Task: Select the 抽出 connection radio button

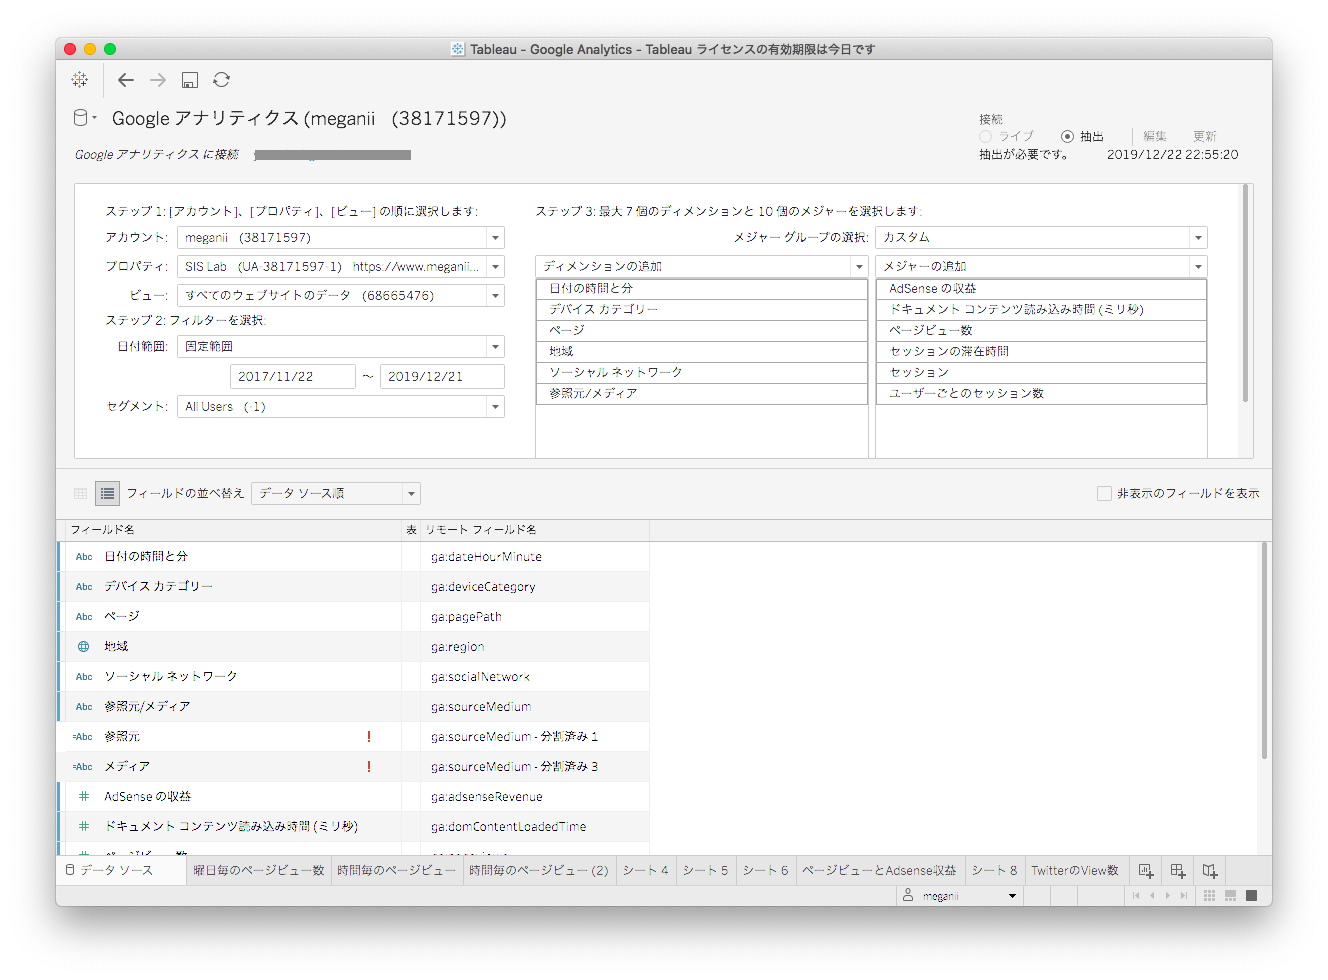Action: [1068, 136]
